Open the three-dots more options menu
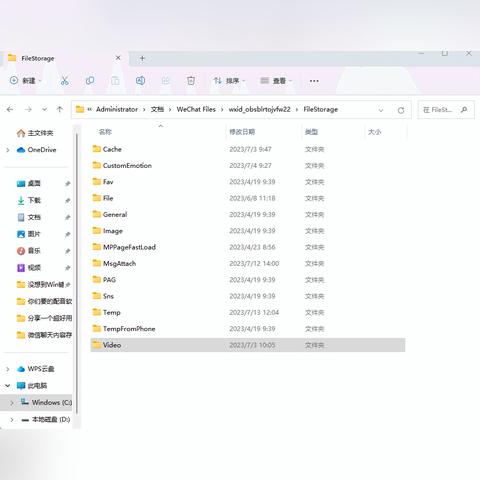The image size is (480, 480). (314, 81)
